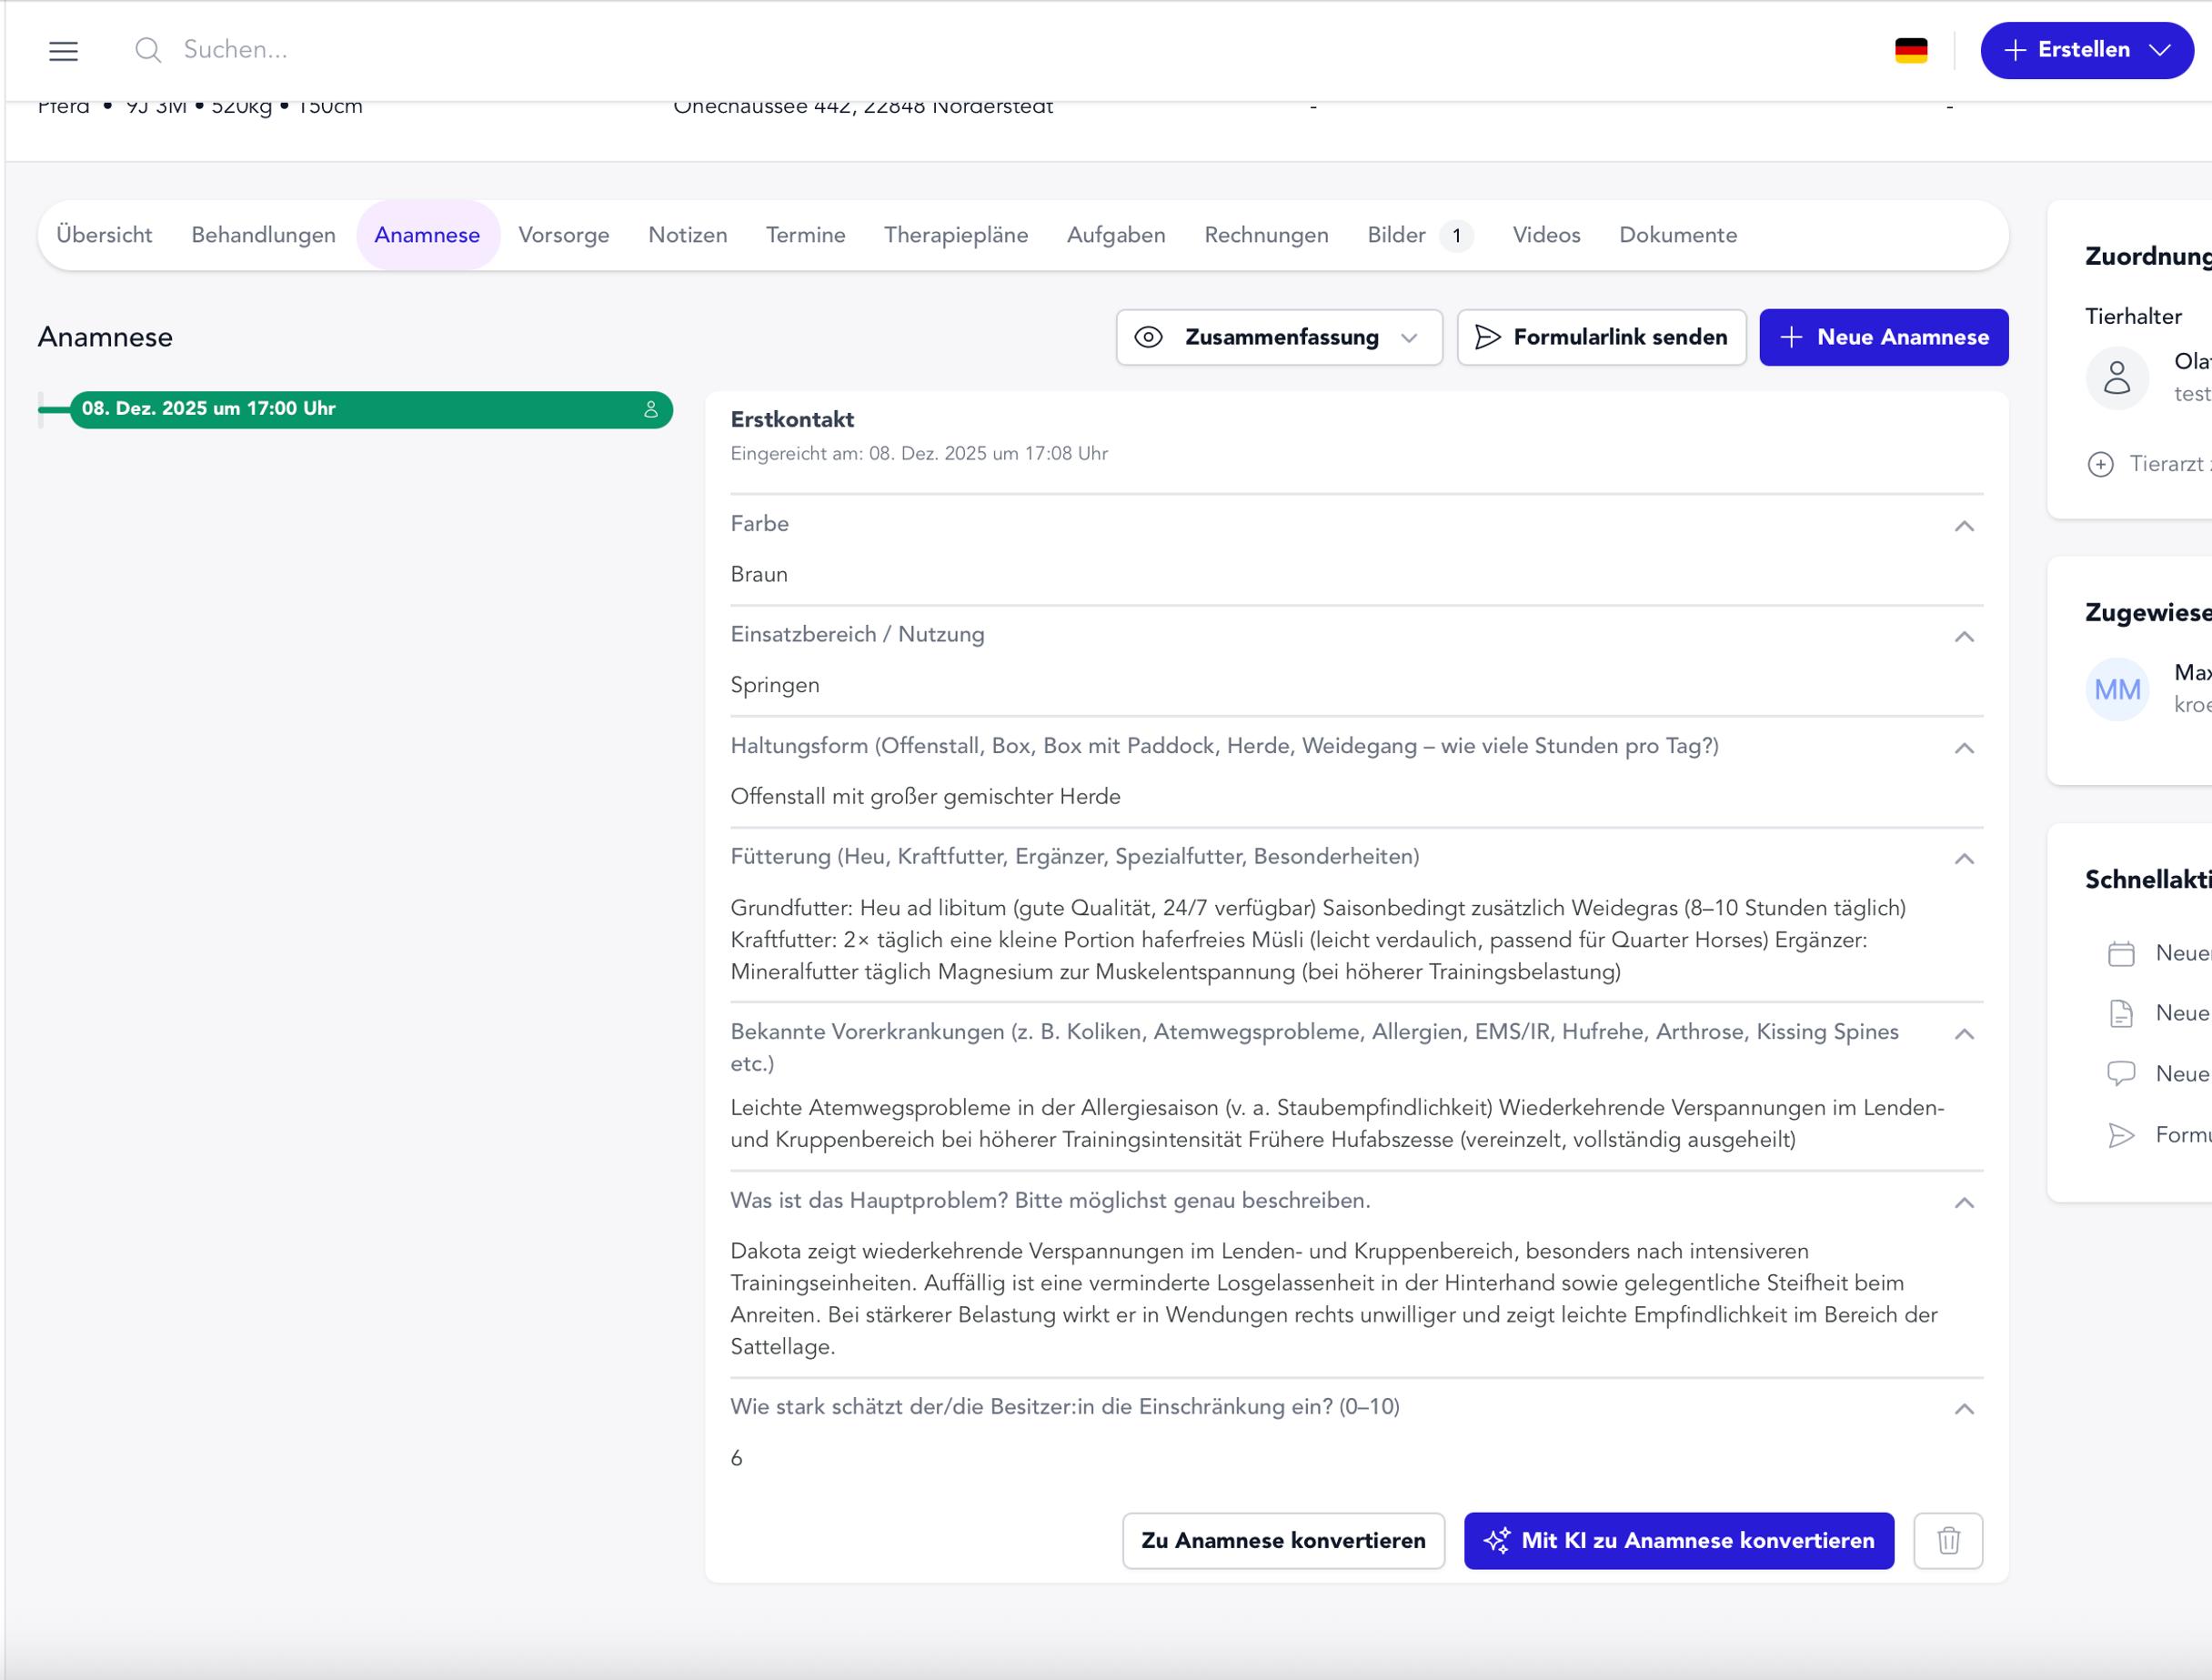This screenshot has height=1680, width=2212.
Task: Open the hamburger navigation menu
Action: 63,51
